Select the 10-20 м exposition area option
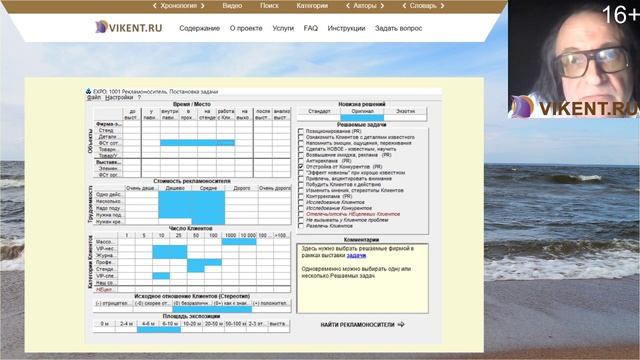 click(x=192, y=324)
